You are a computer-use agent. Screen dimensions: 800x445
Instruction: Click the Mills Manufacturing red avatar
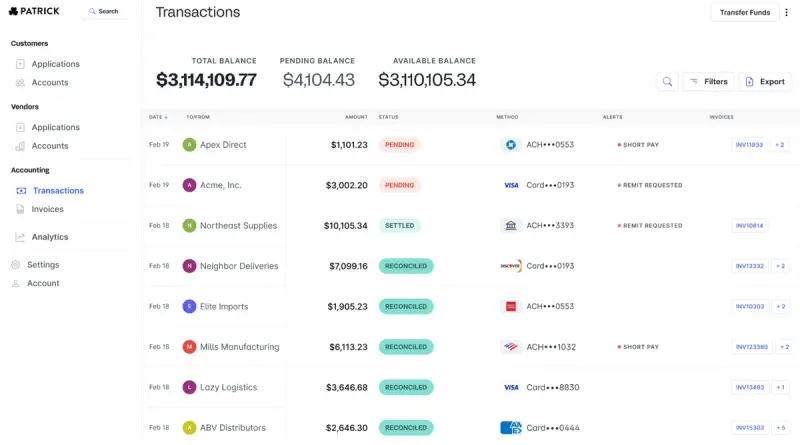pyautogui.click(x=189, y=347)
